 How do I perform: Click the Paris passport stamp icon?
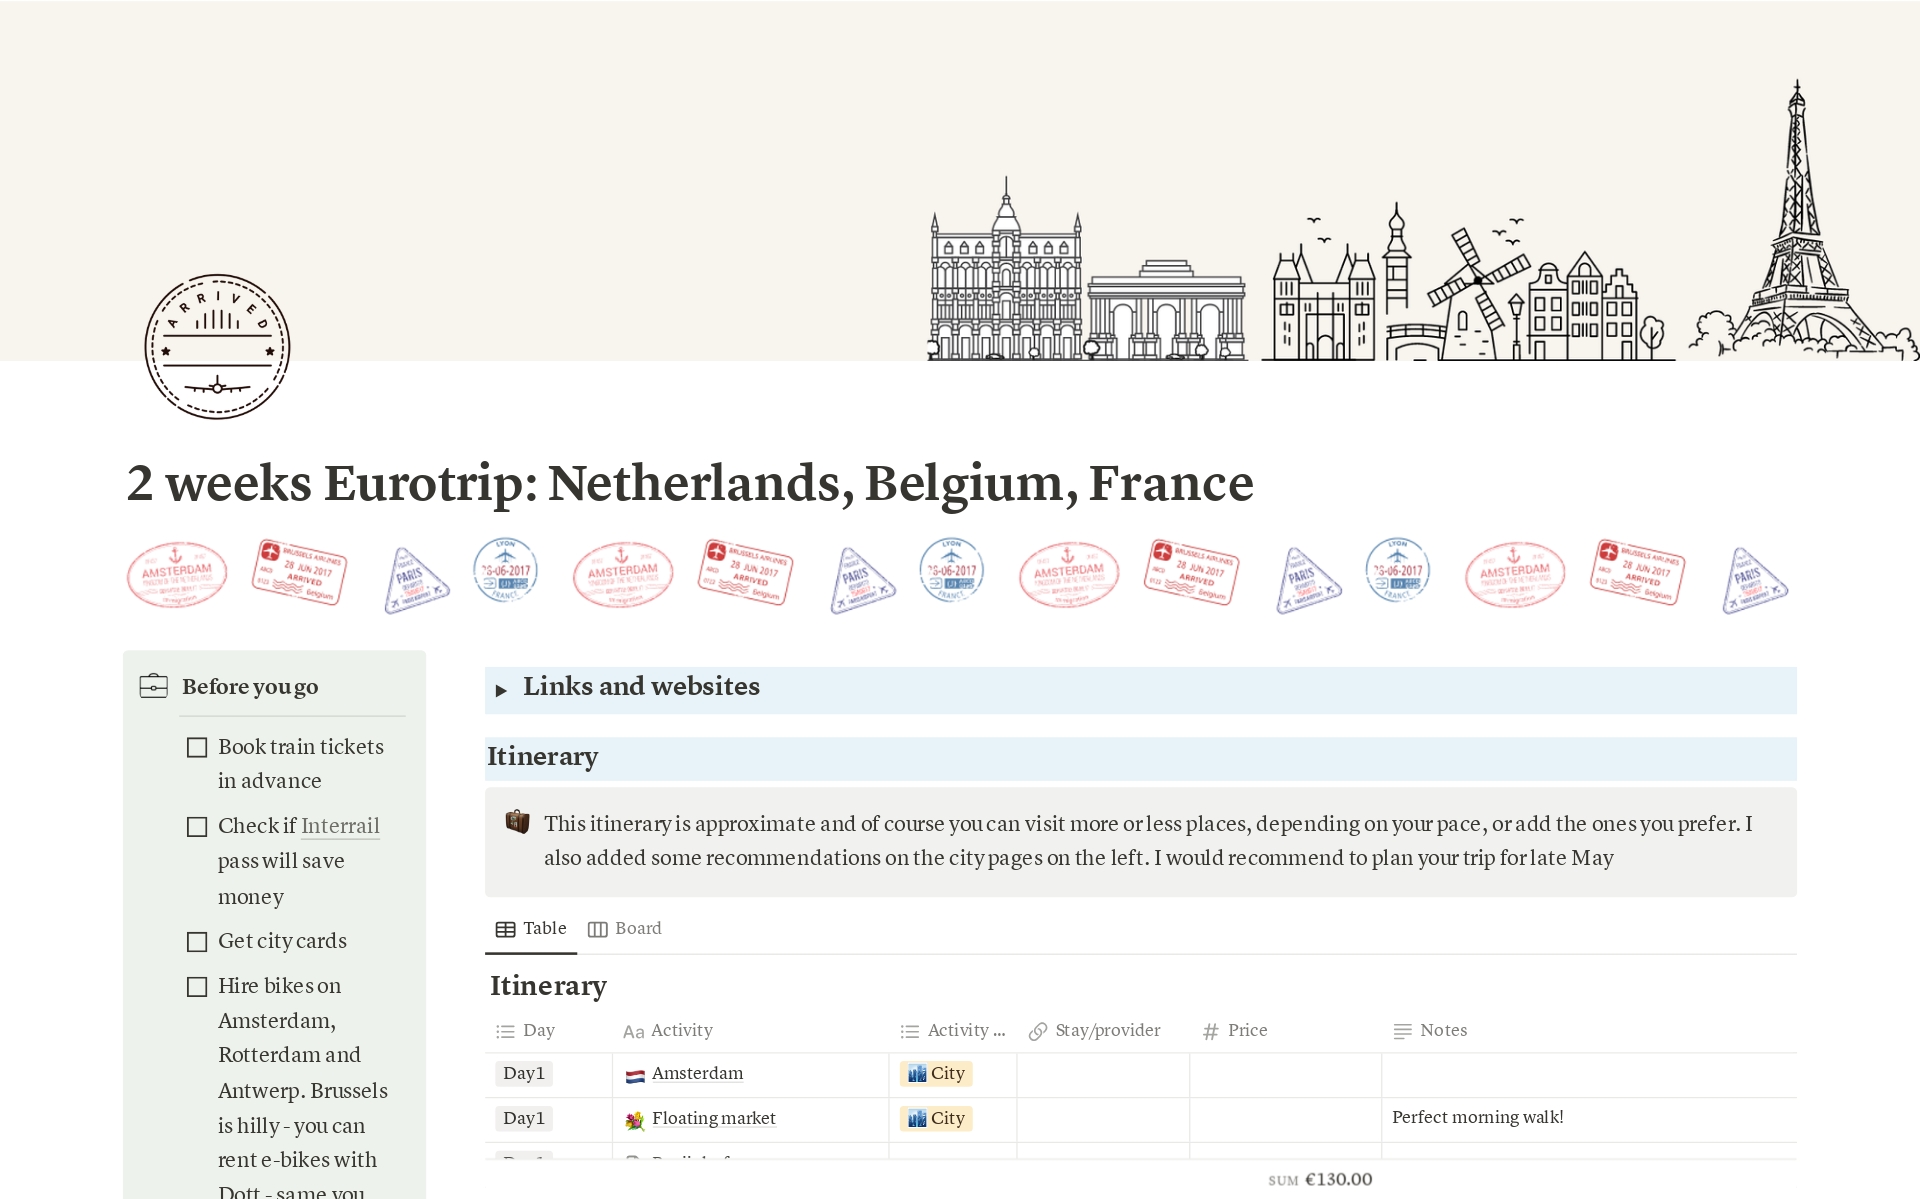click(416, 577)
